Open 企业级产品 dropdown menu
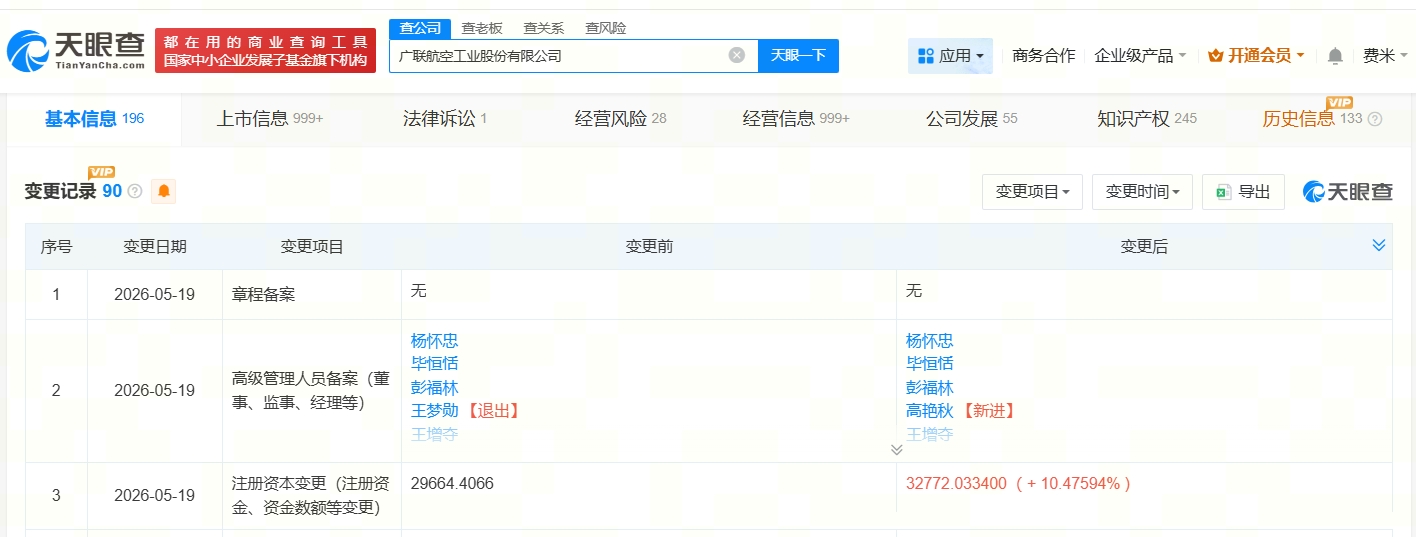Image resolution: width=1416 pixels, height=537 pixels. (x=1140, y=56)
